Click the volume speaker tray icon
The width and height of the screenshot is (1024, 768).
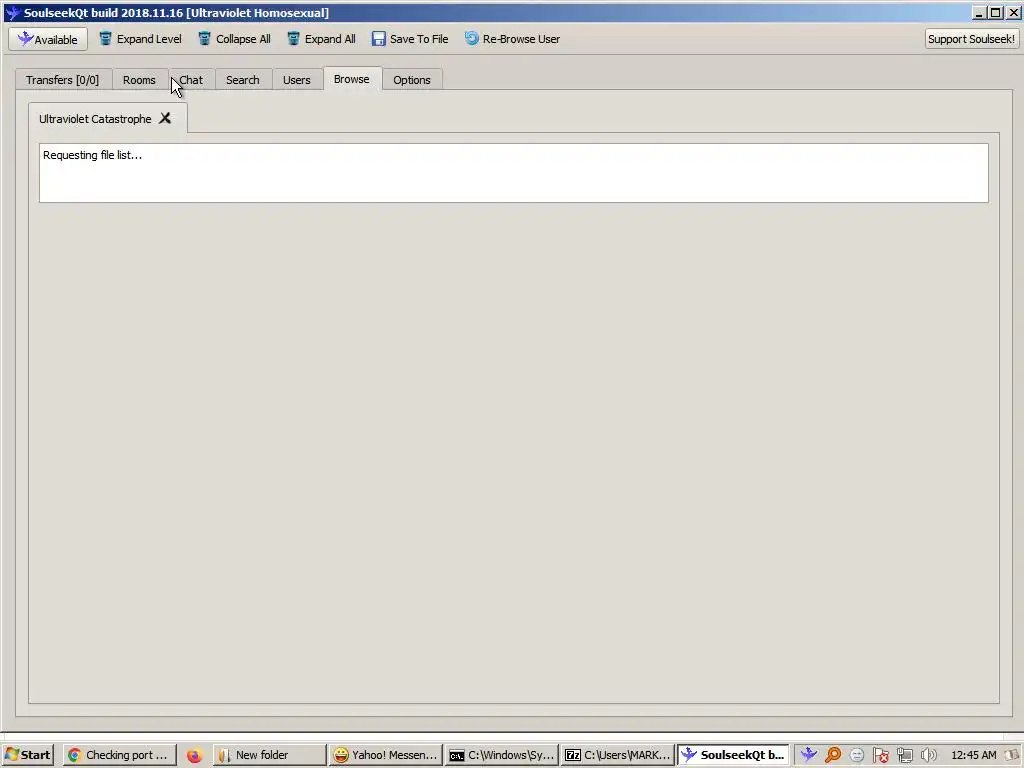pyautogui.click(x=928, y=755)
